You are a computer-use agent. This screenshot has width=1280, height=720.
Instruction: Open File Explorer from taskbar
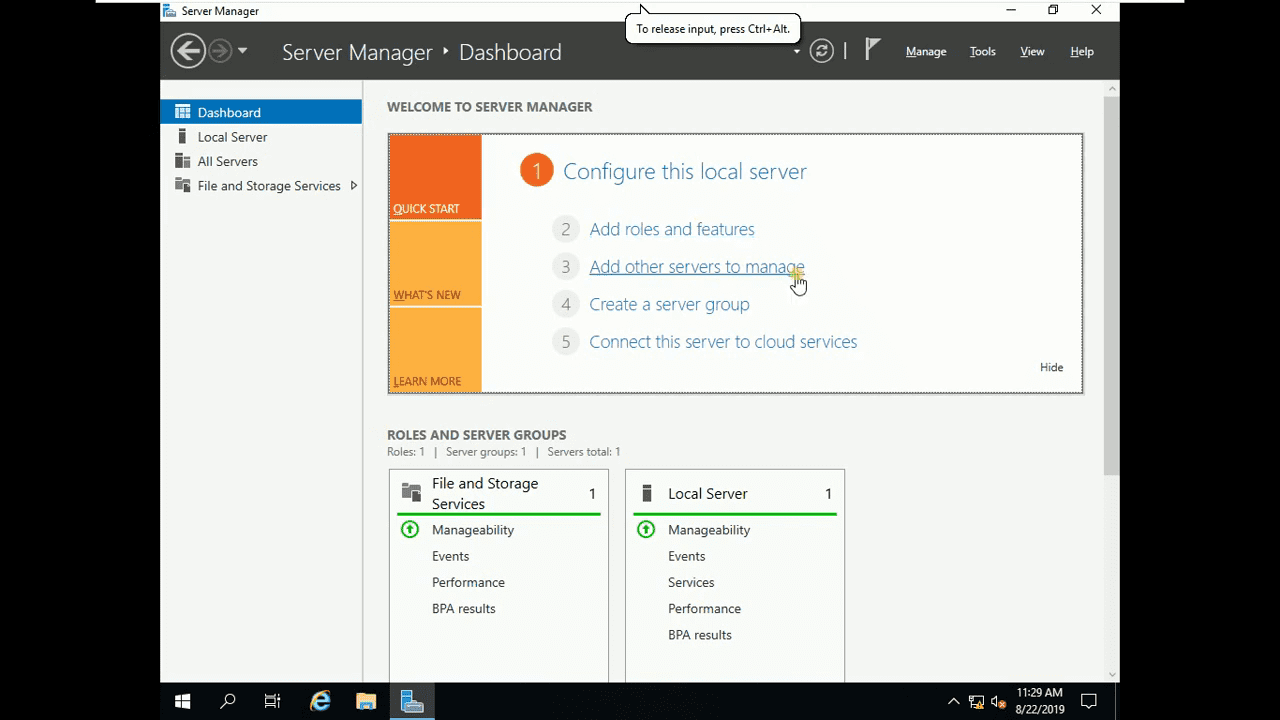pos(366,701)
